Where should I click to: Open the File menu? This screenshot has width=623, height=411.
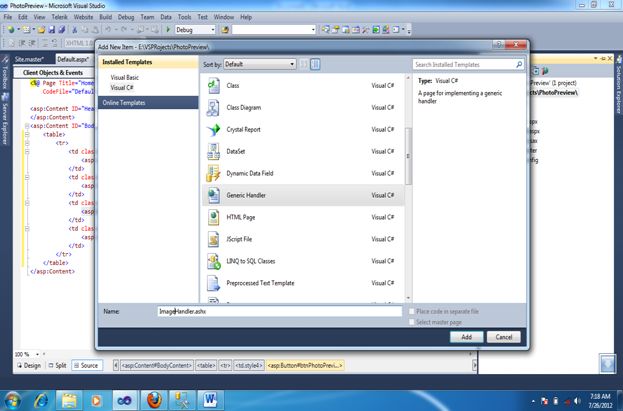pos(8,17)
